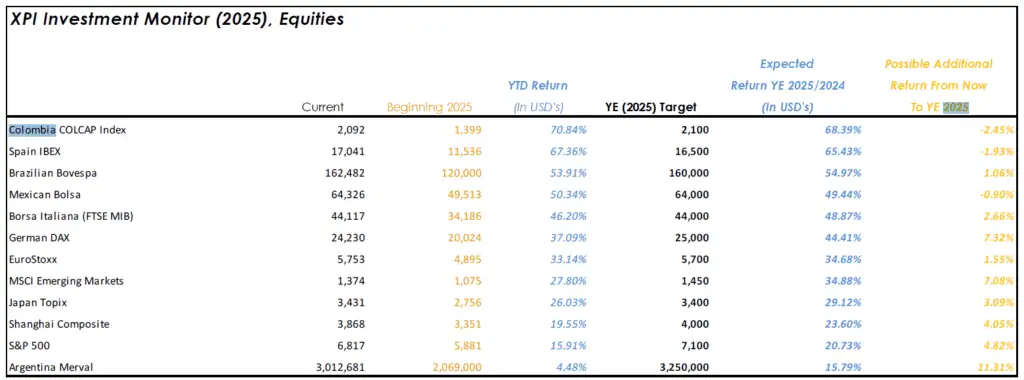This screenshot has height=380, width=1024.
Task: Click German DAX YE target 25,000
Action: (692, 238)
